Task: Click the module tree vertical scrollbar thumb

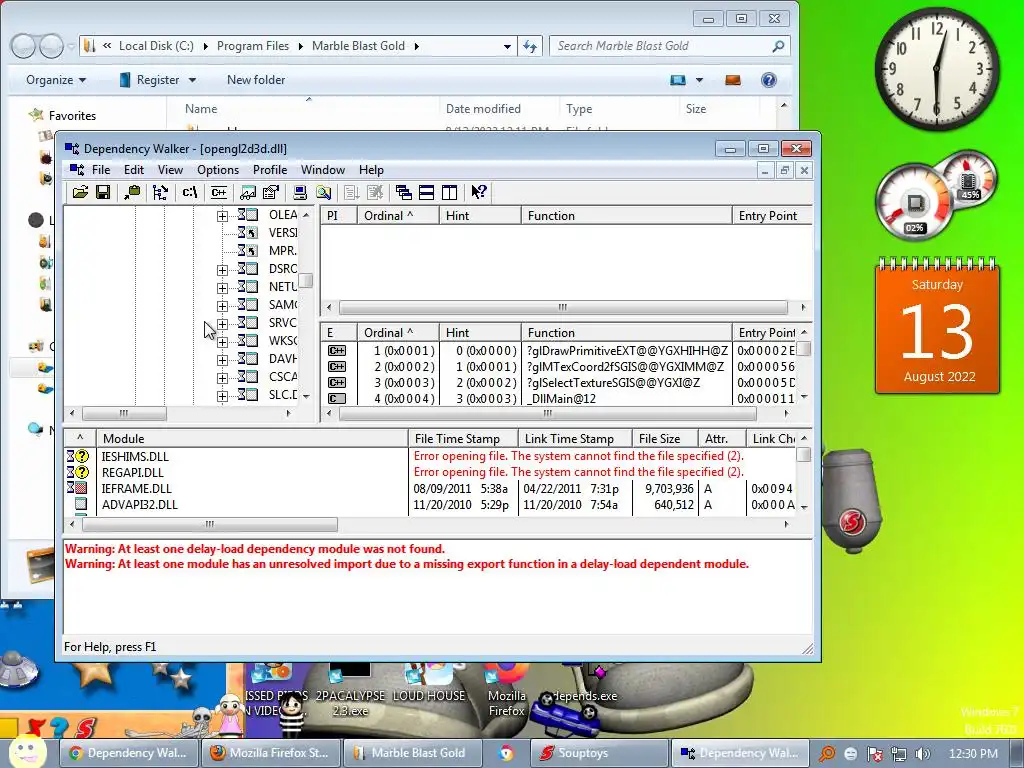Action: (306, 281)
